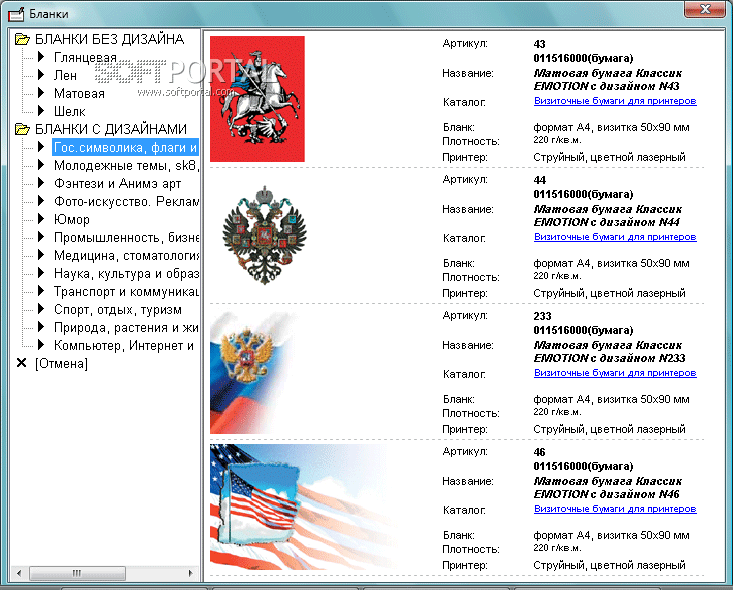Click the [Отмена] cancel item
The width and height of the screenshot is (733, 590).
[x=61, y=363]
